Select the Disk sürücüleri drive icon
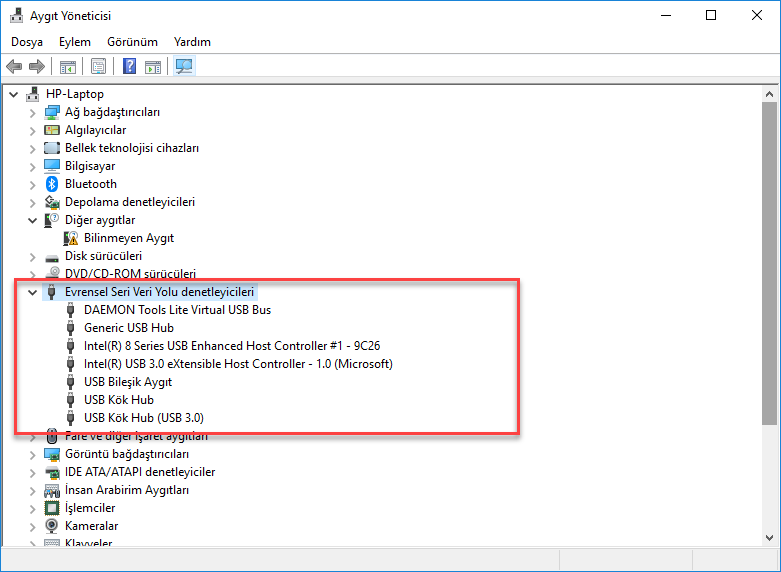This screenshot has width=781, height=572. click(x=52, y=258)
